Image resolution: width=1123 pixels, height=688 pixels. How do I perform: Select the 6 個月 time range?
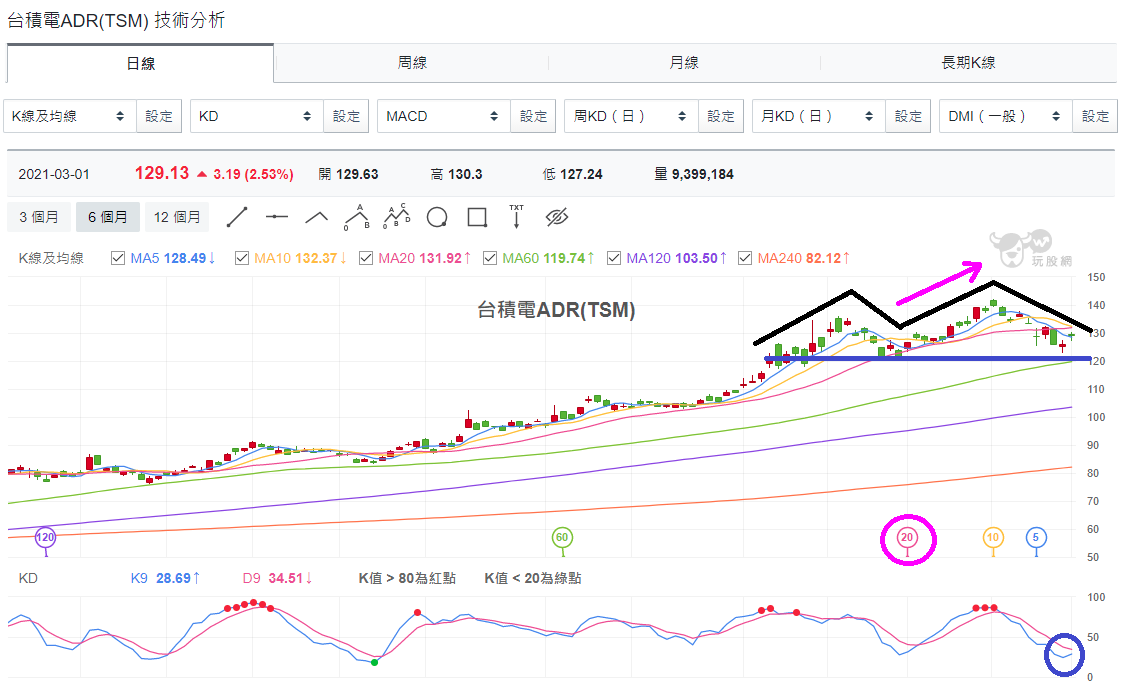click(x=107, y=217)
